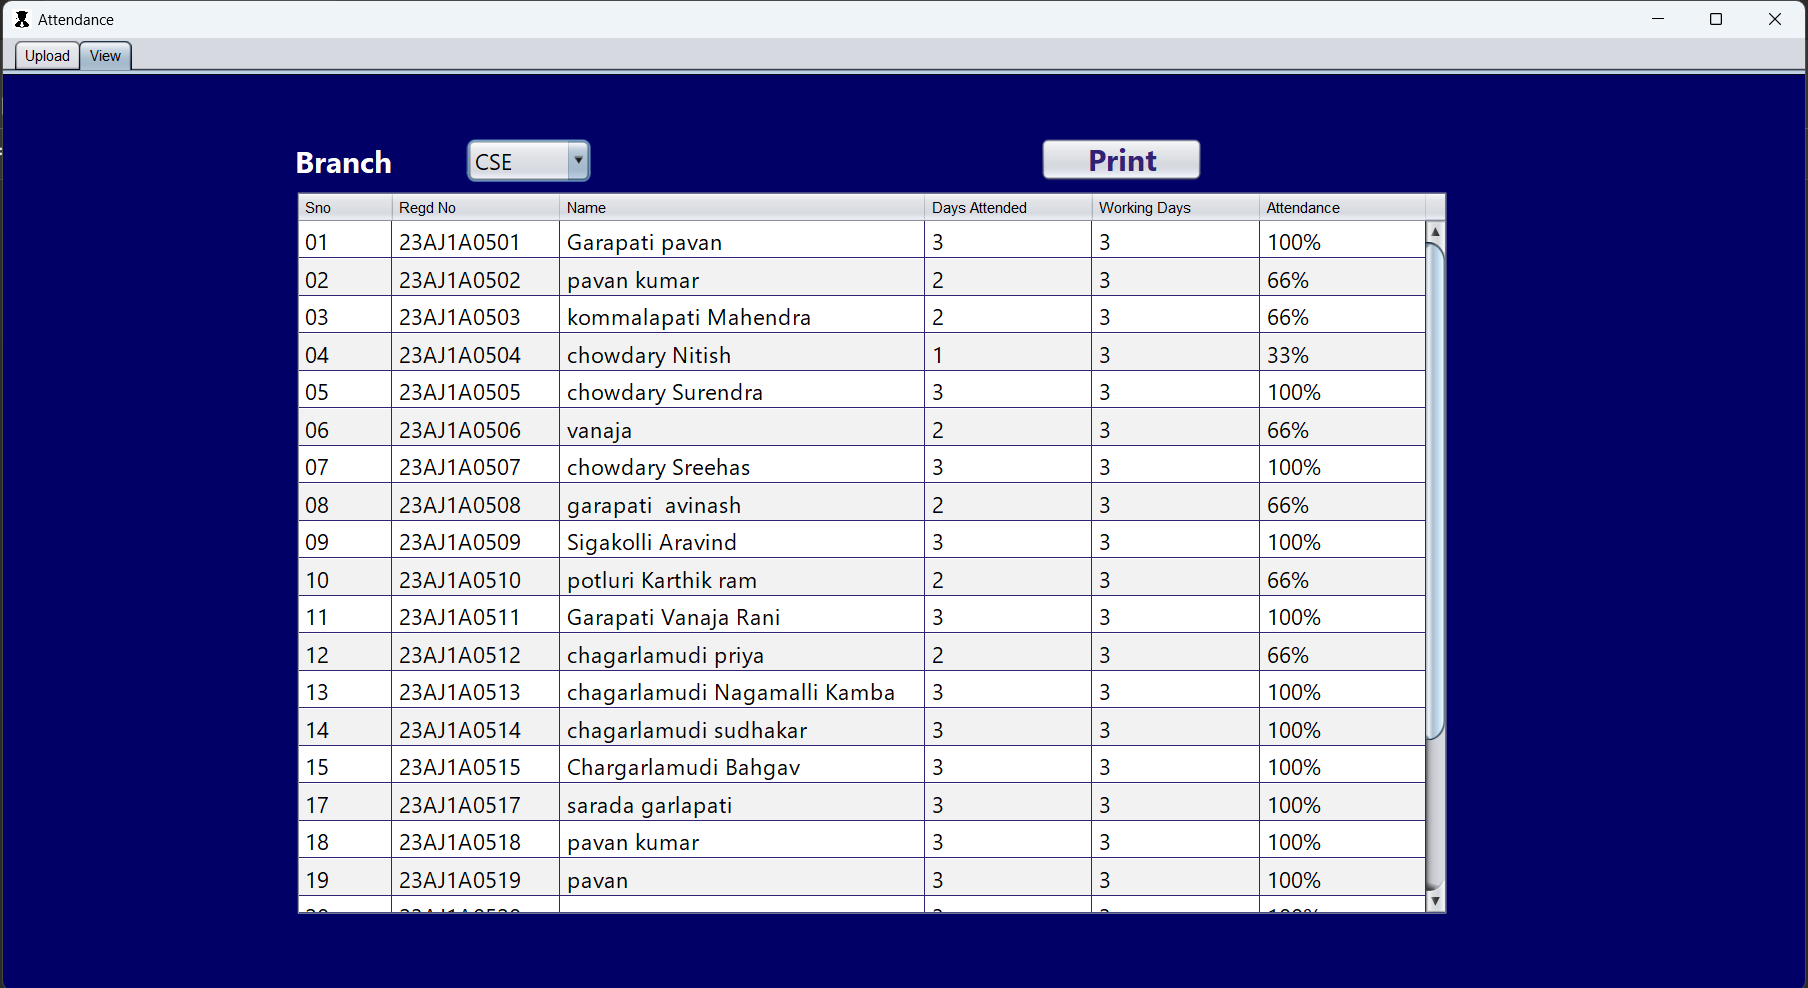Select the name 'Sigakolli Aravind'
This screenshot has width=1808, height=988.
tap(742, 542)
